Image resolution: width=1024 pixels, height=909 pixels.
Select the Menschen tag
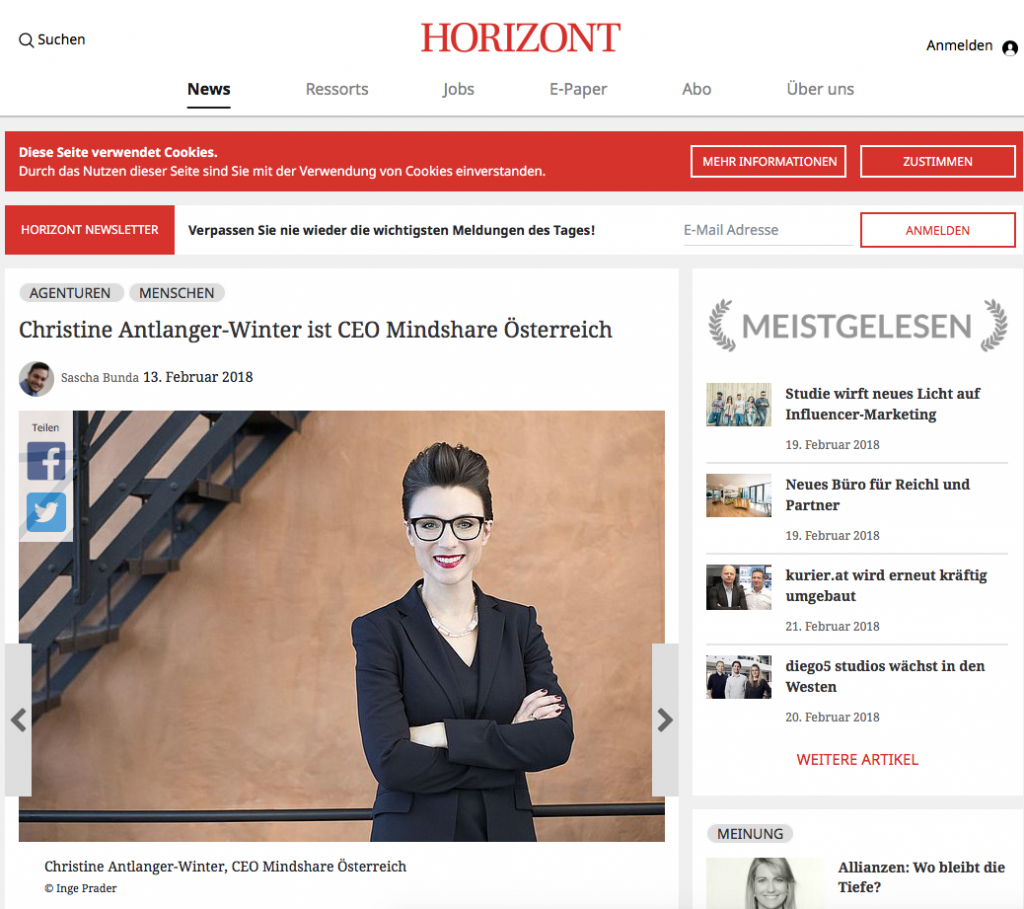coord(177,293)
